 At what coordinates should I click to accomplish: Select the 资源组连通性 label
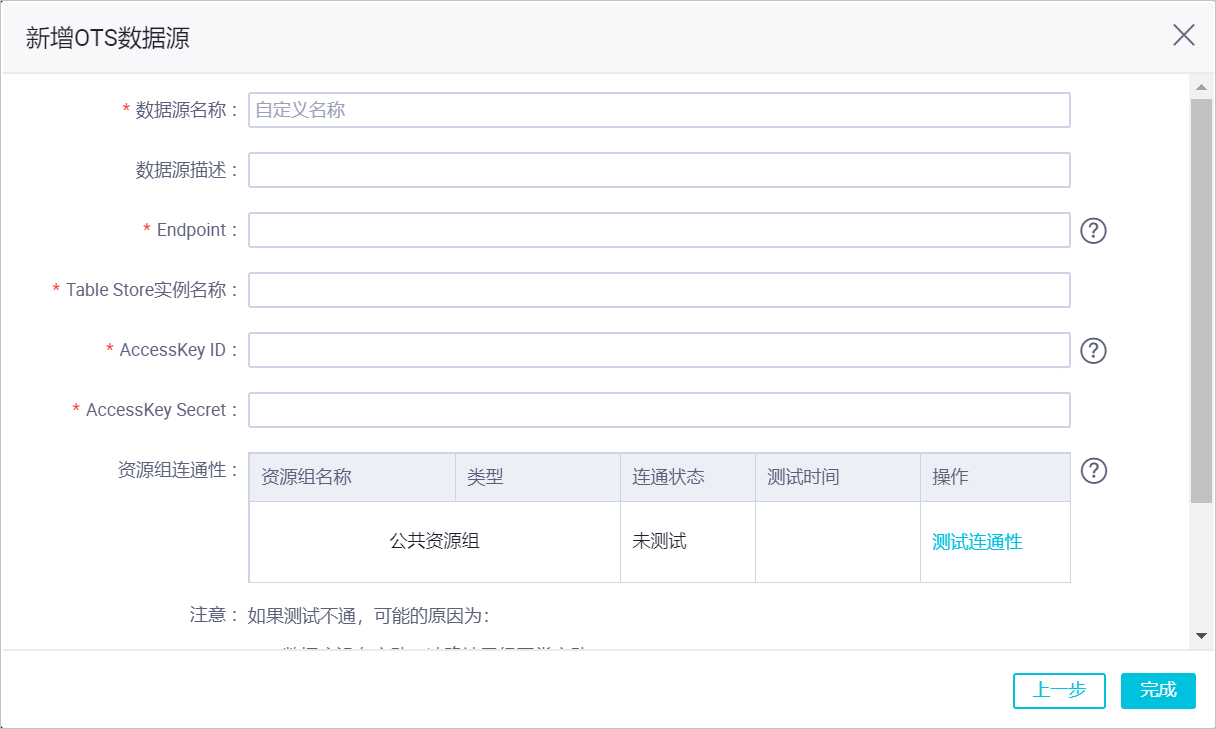point(178,470)
